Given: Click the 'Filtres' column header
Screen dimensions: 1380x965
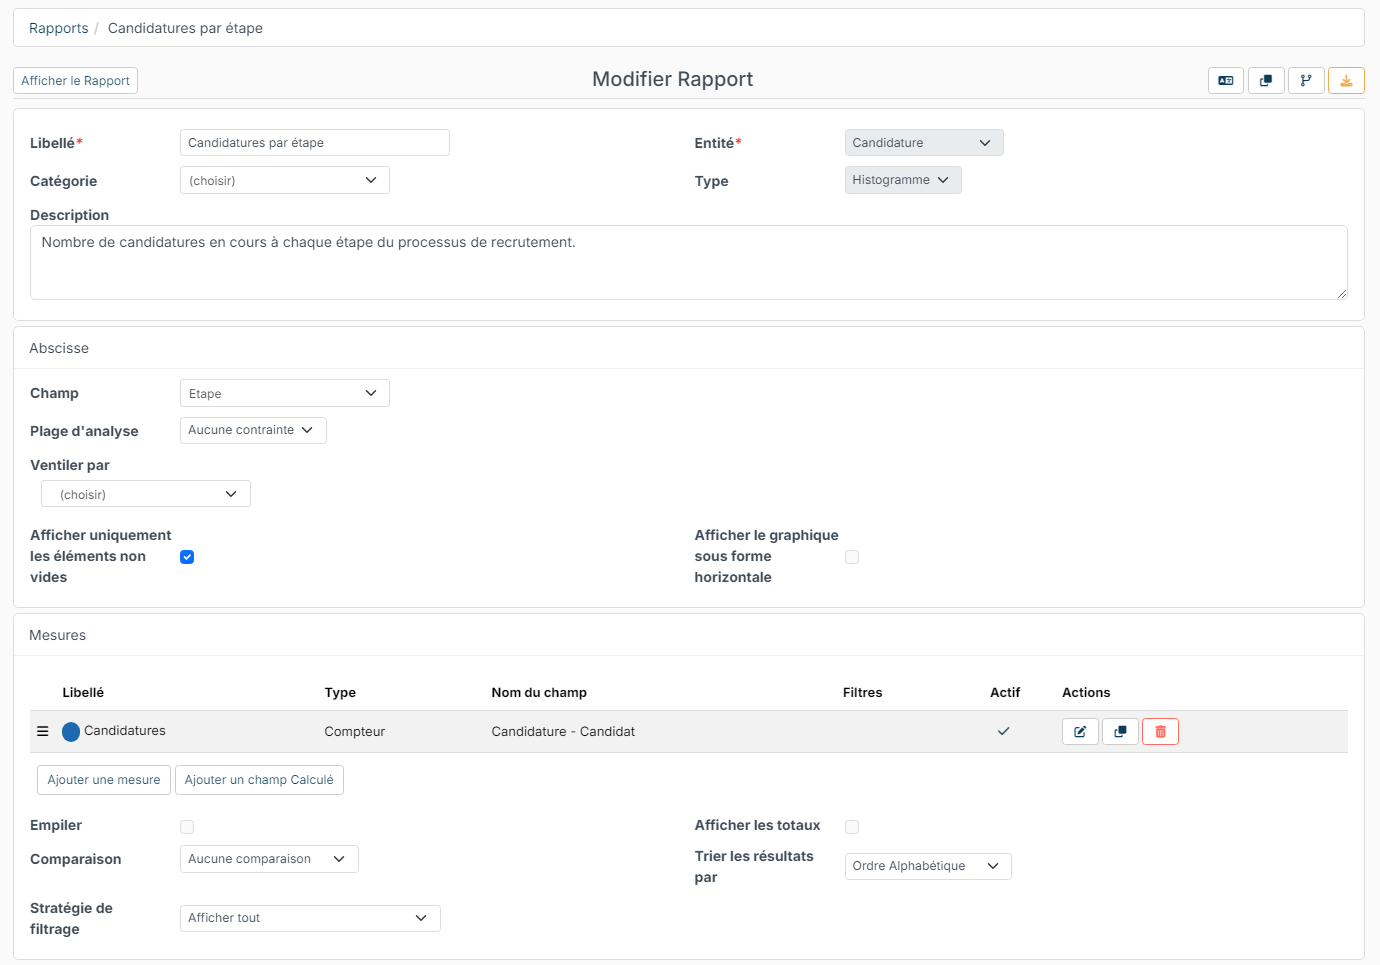Looking at the screenshot, I should [x=863, y=692].
